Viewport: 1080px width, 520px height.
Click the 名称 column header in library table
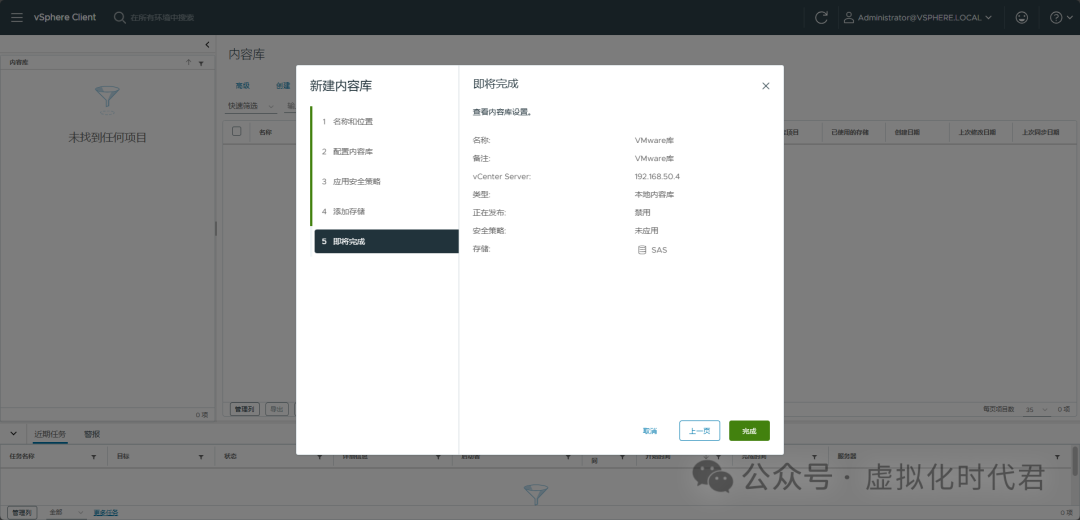(265, 132)
